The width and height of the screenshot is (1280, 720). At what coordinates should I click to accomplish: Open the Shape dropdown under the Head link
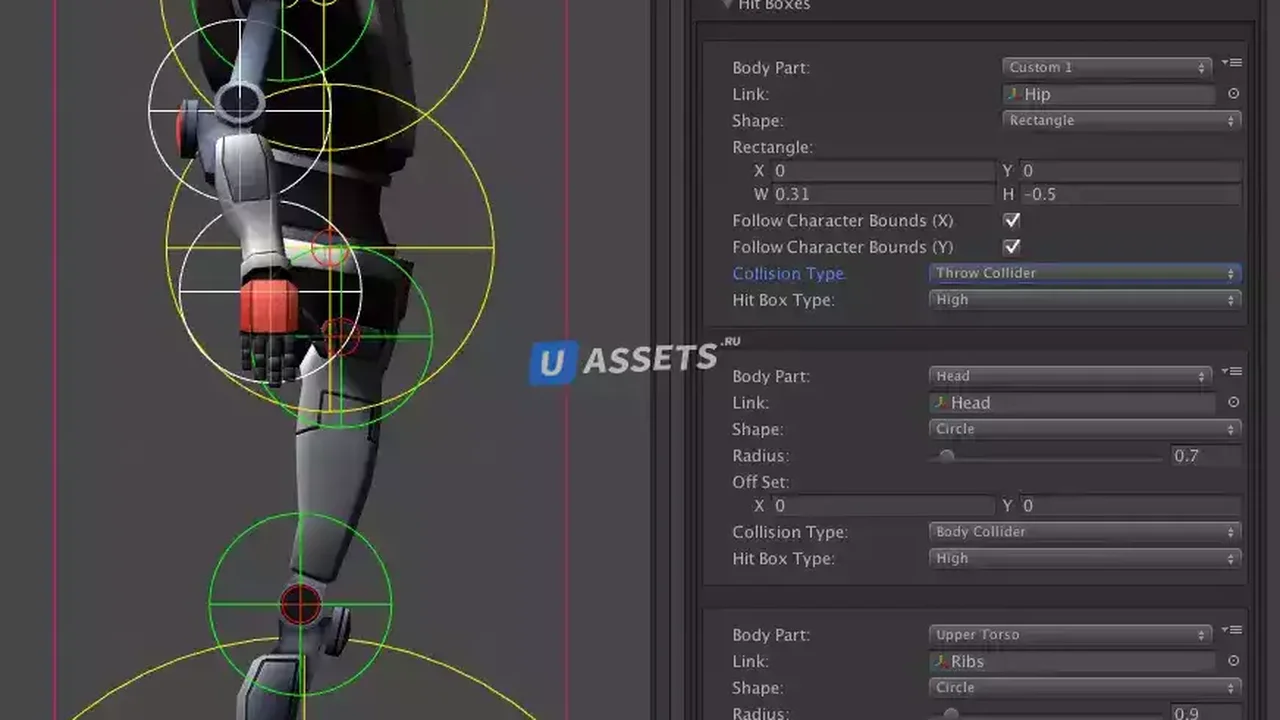(x=1085, y=429)
